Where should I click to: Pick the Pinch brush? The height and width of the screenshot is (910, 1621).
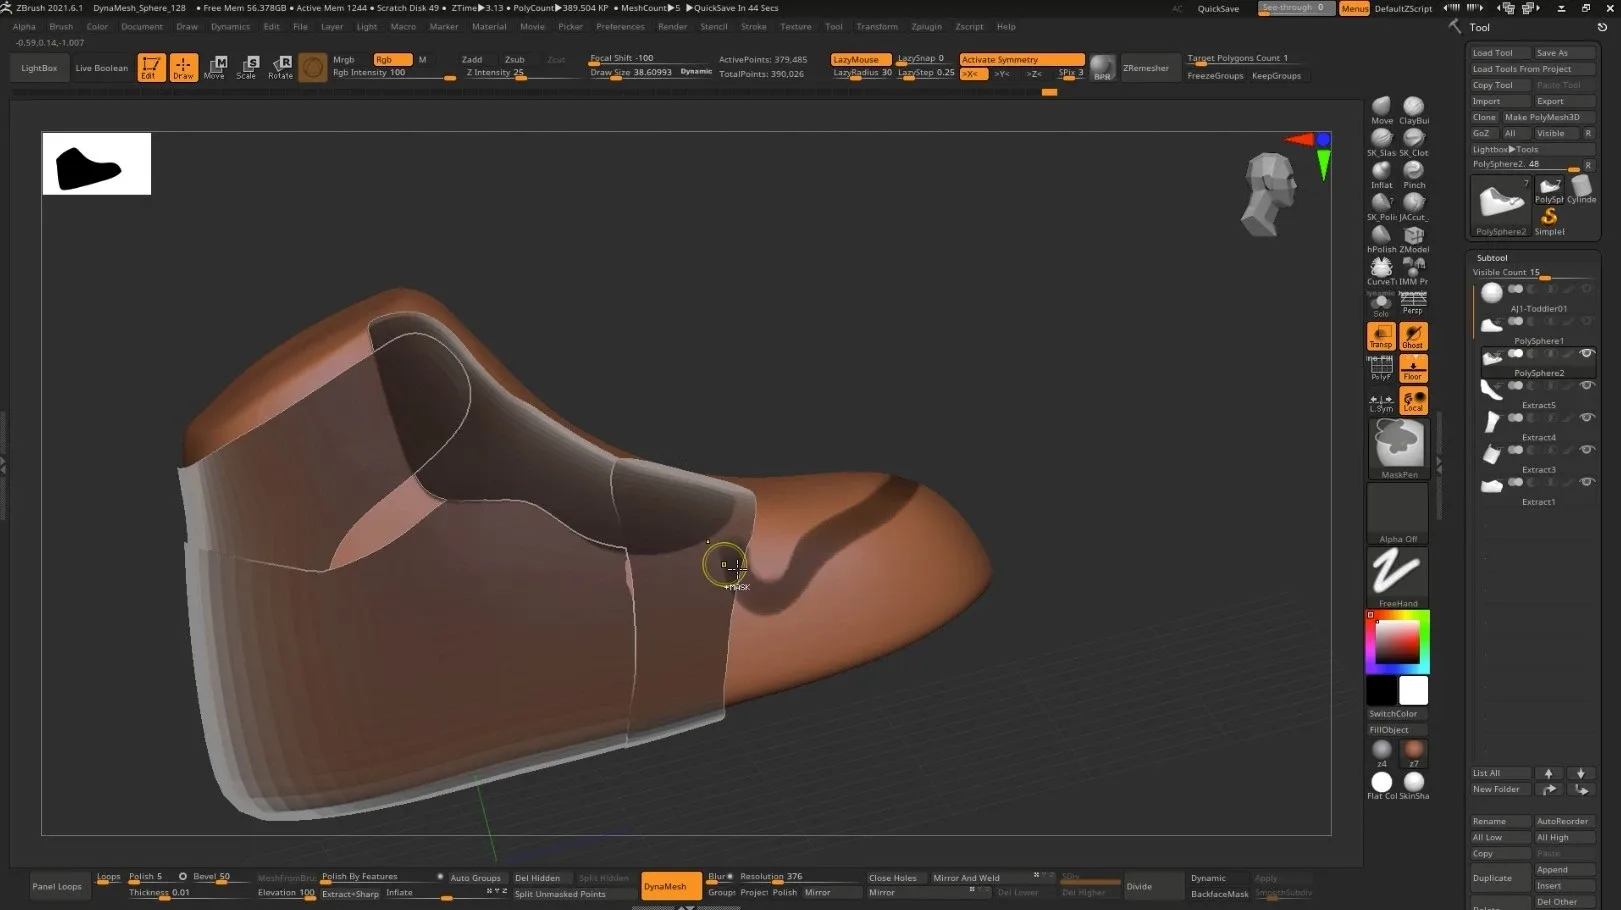pyautogui.click(x=1414, y=173)
